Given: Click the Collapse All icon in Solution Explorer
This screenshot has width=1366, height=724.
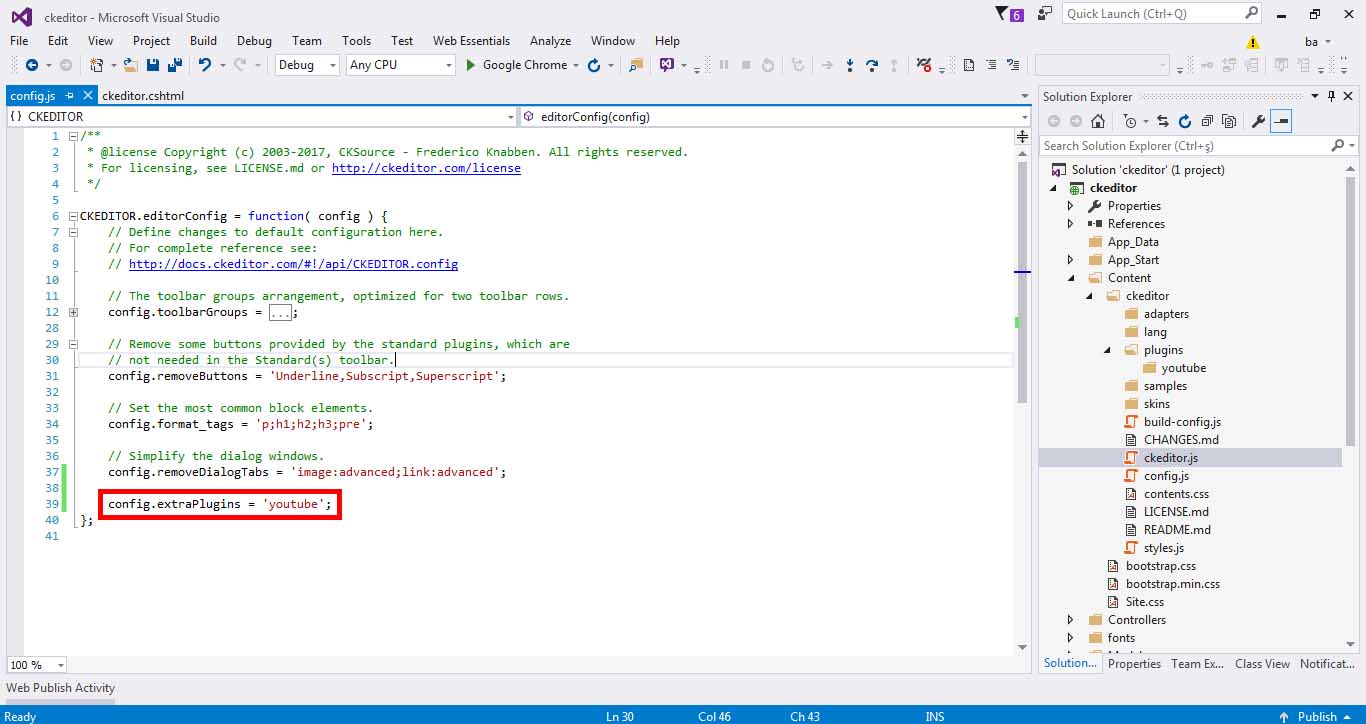Looking at the screenshot, I should click(1207, 121).
